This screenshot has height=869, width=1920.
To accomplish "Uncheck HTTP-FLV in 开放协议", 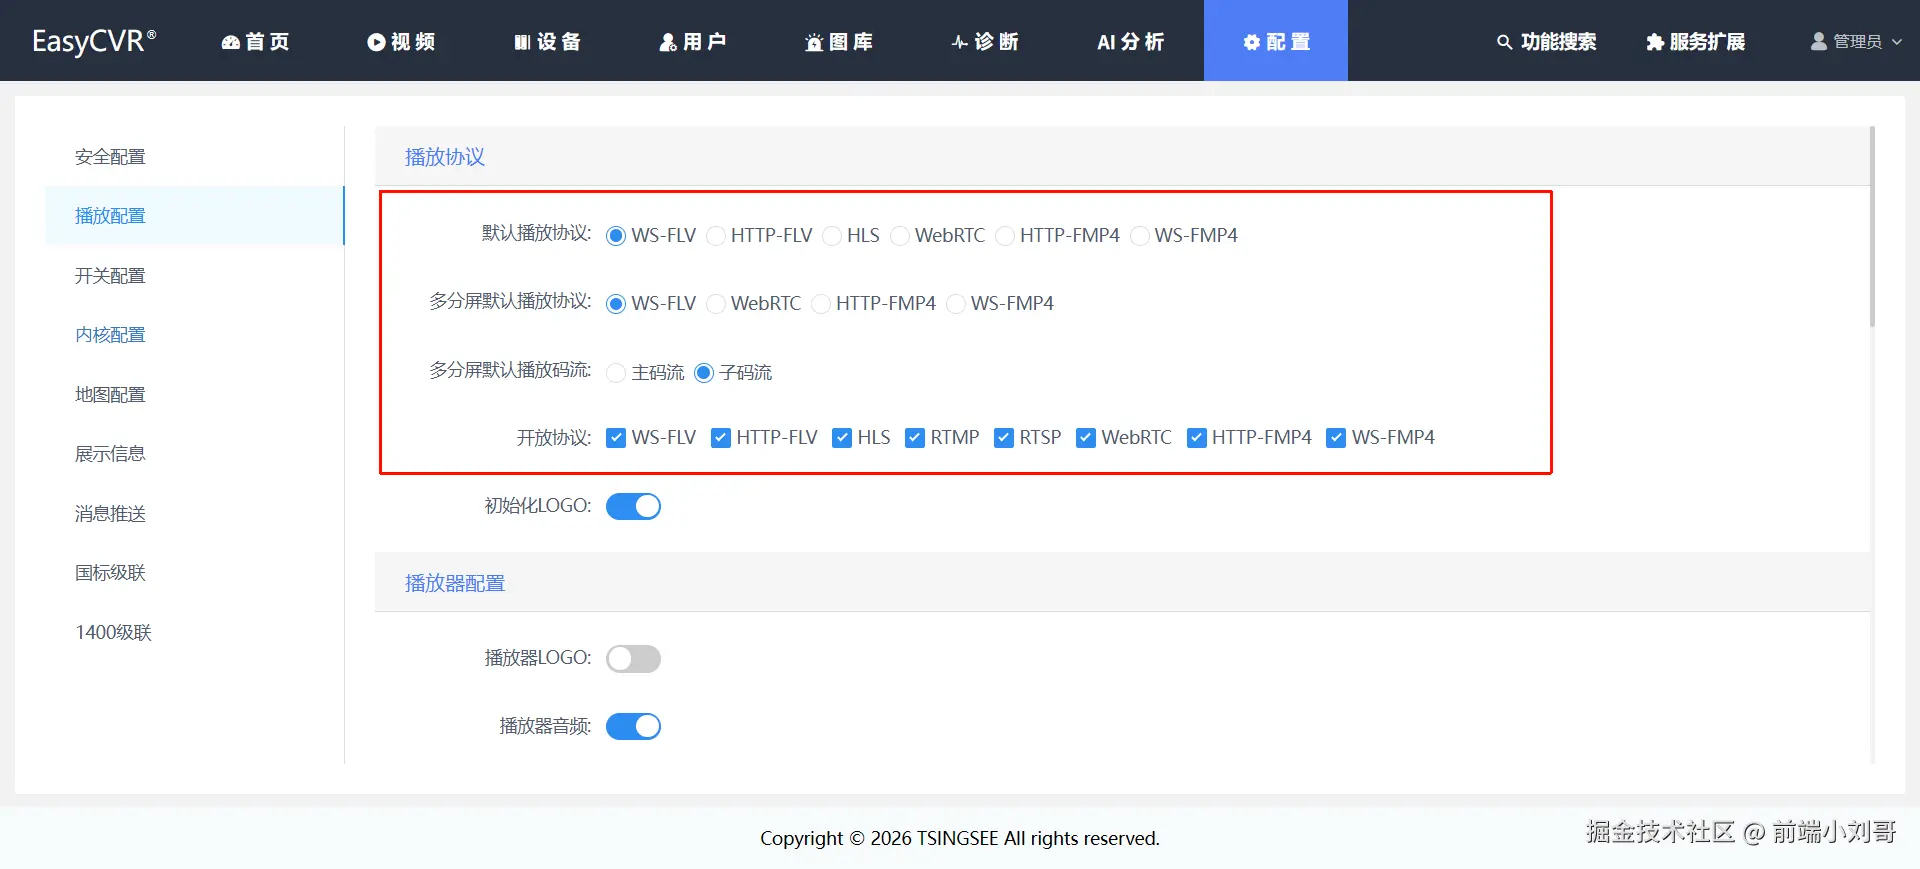I will pyautogui.click(x=721, y=438).
